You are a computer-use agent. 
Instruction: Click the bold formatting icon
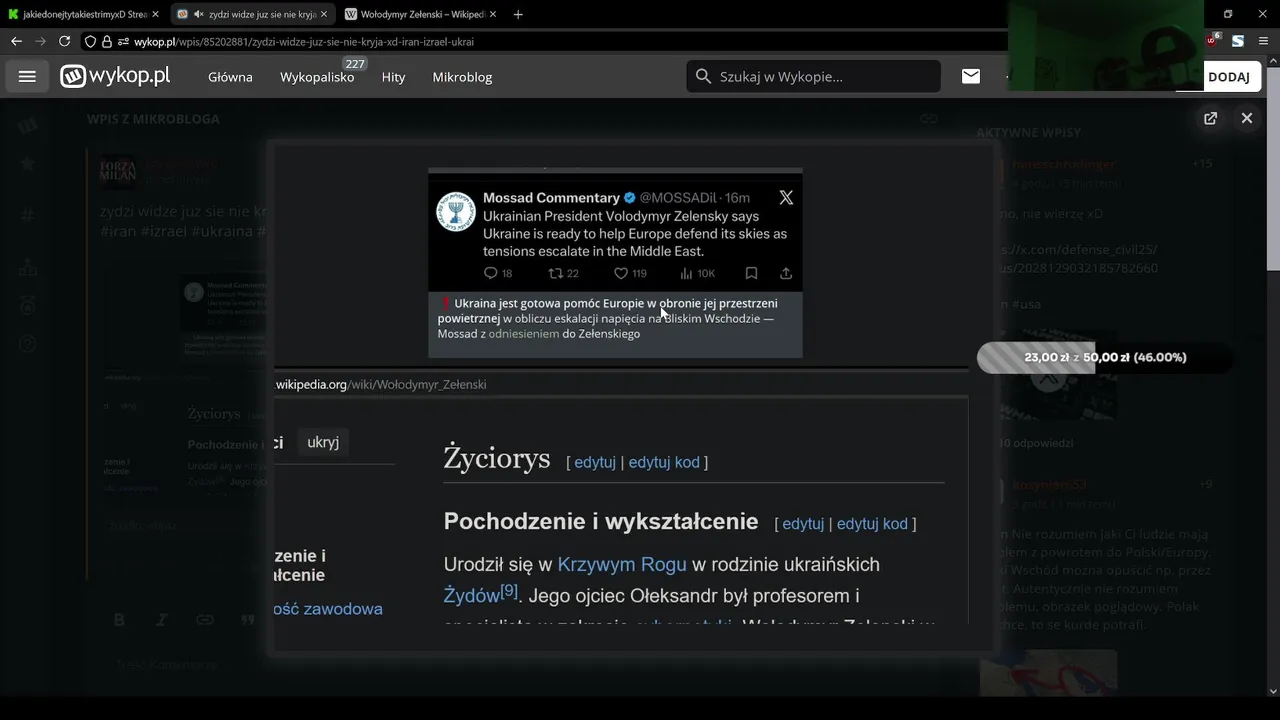119,620
